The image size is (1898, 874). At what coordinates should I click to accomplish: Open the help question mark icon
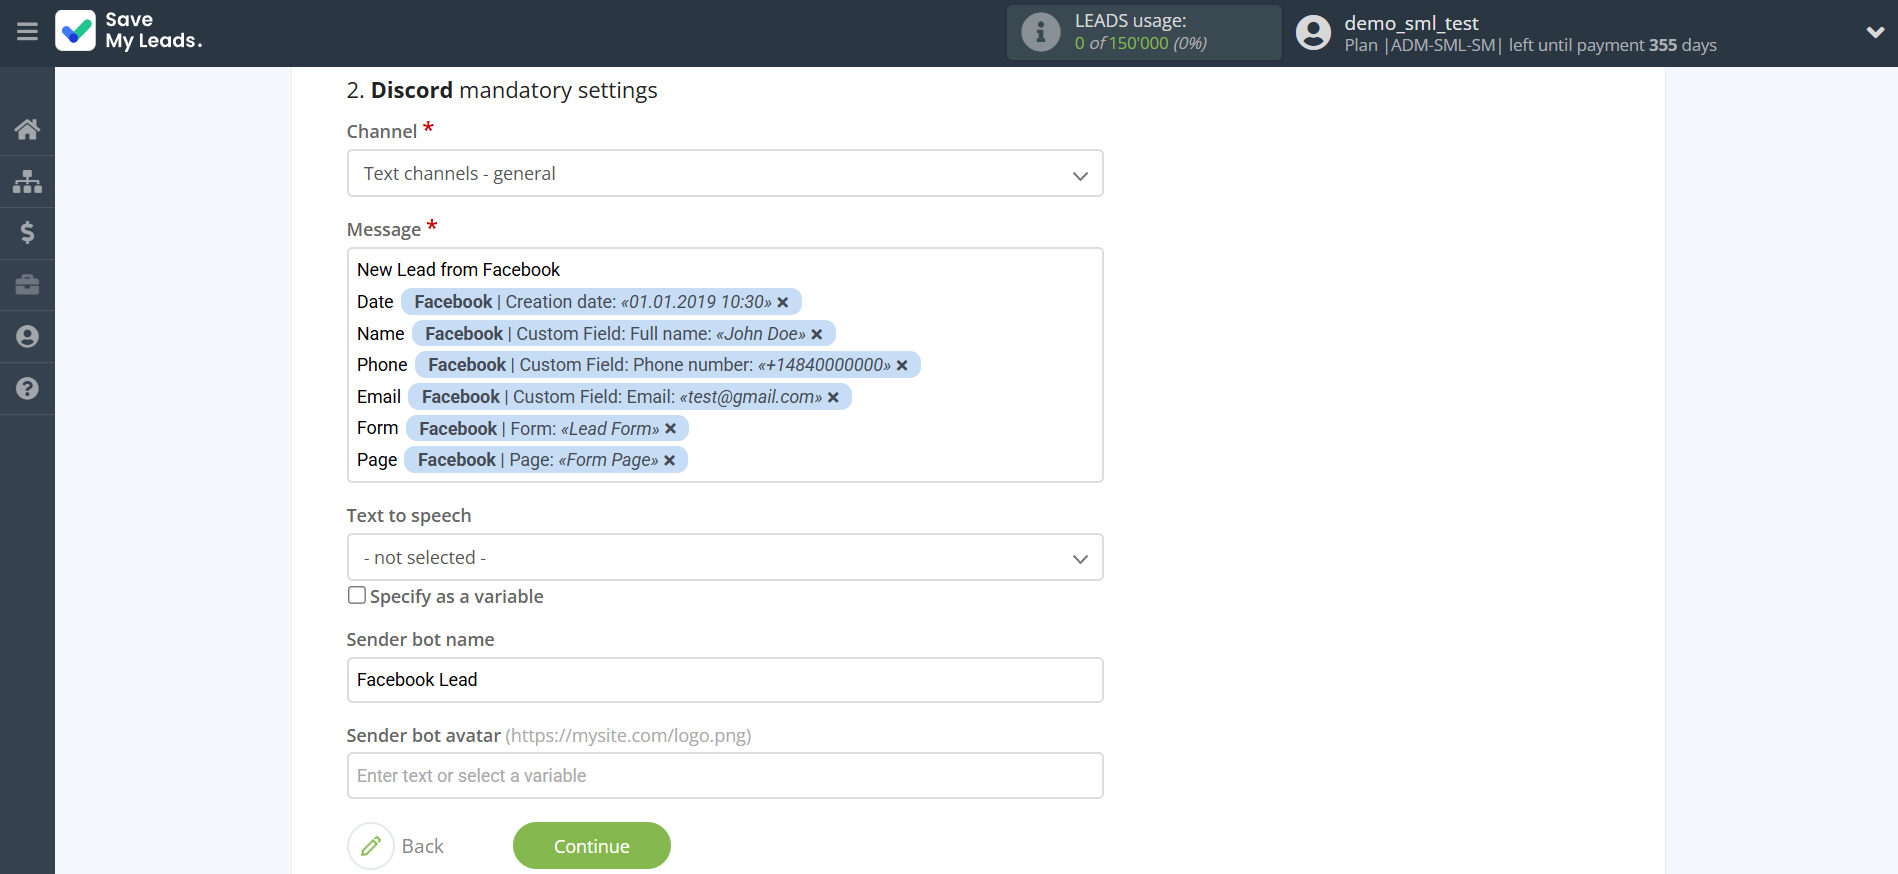(27, 389)
